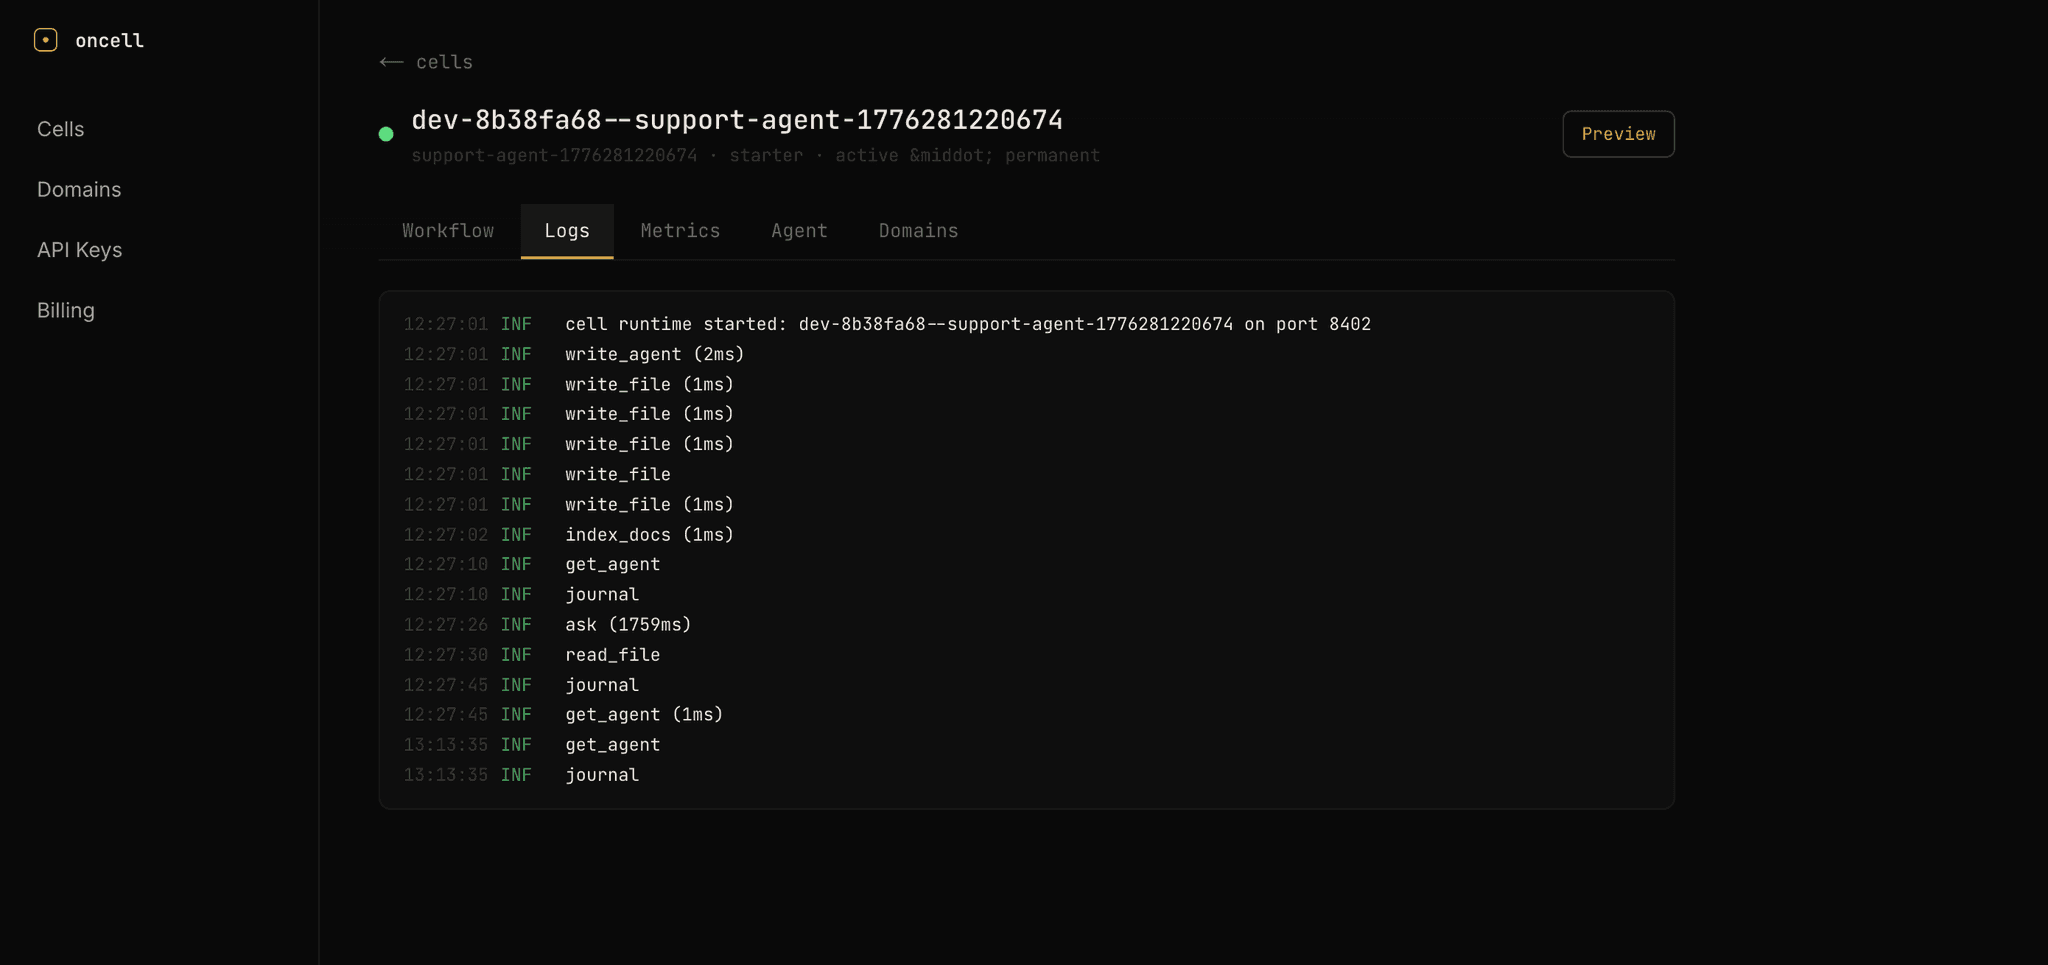The width and height of the screenshot is (2048, 965).
Task: Click the read_file log entry
Action: (x=613, y=655)
